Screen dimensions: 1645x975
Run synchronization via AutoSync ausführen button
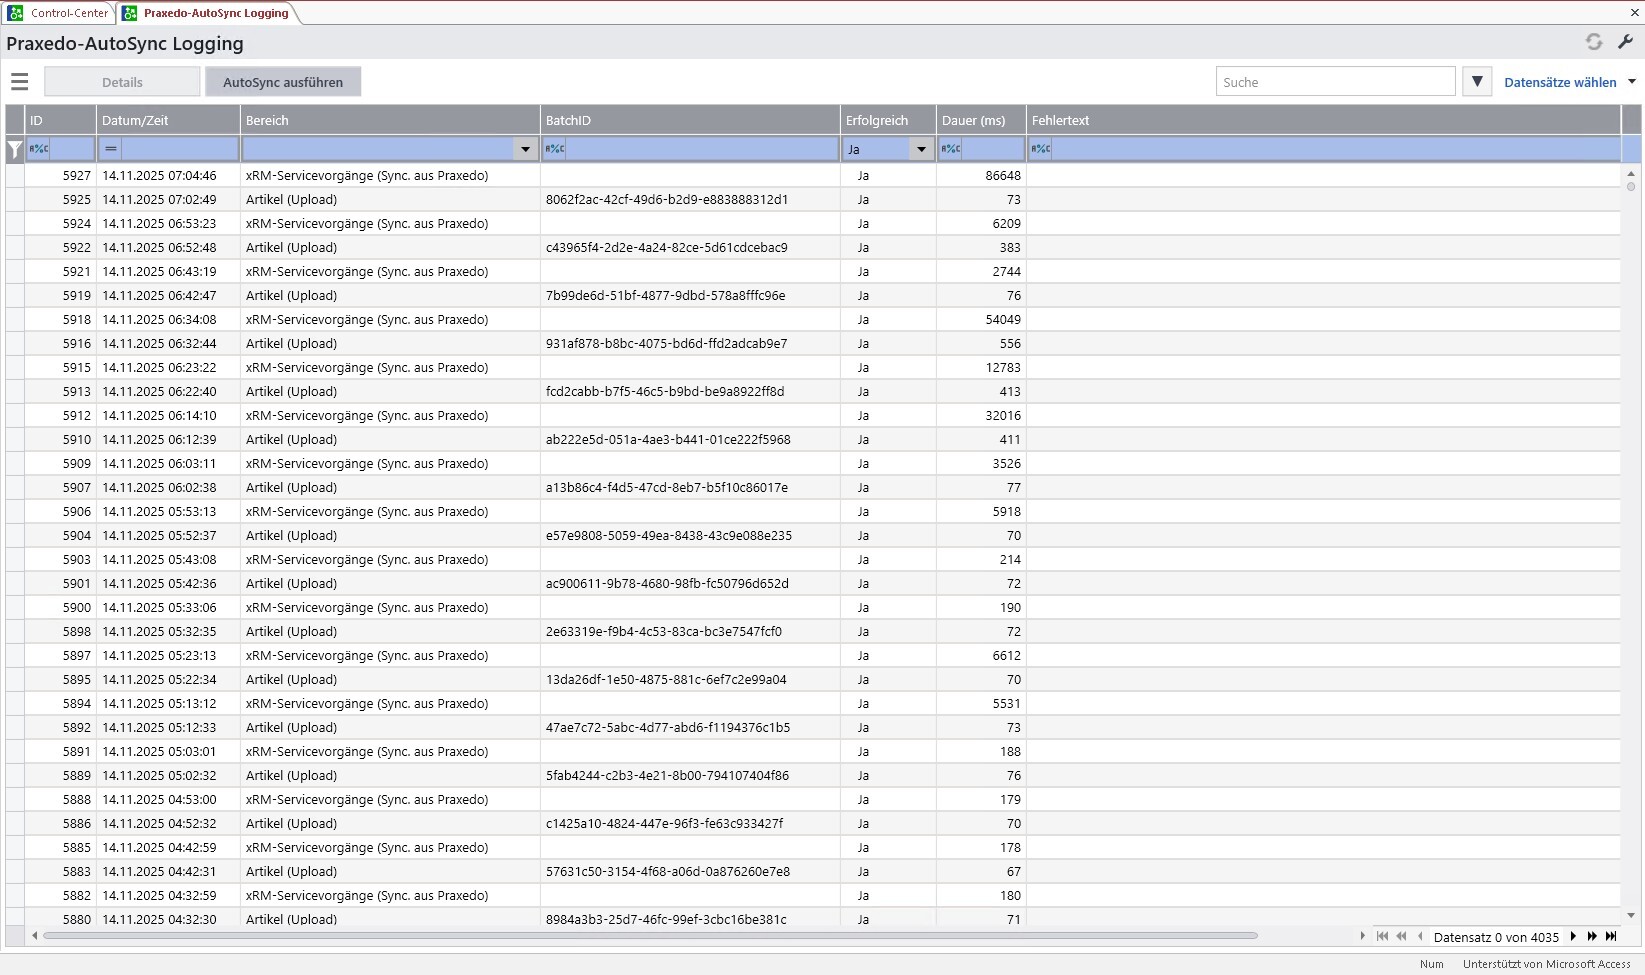point(283,81)
